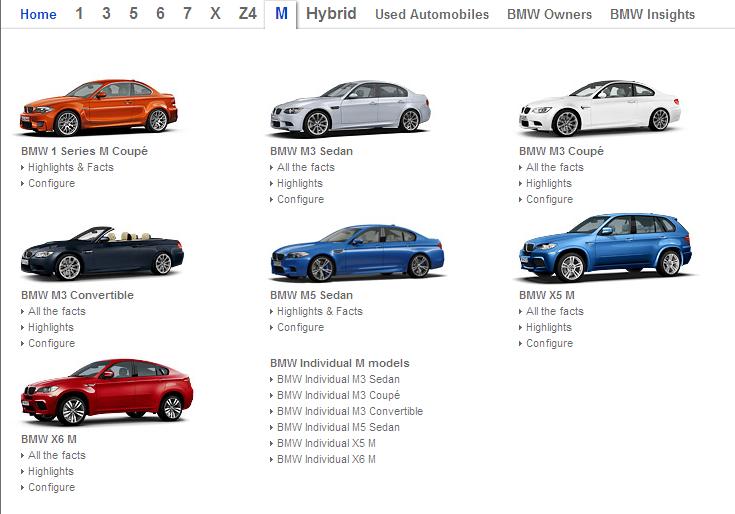Image resolution: width=735 pixels, height=514 pixels.
Task: Open Highlights & Facts under BMW M5 Sedan
Action: (320, 312)
